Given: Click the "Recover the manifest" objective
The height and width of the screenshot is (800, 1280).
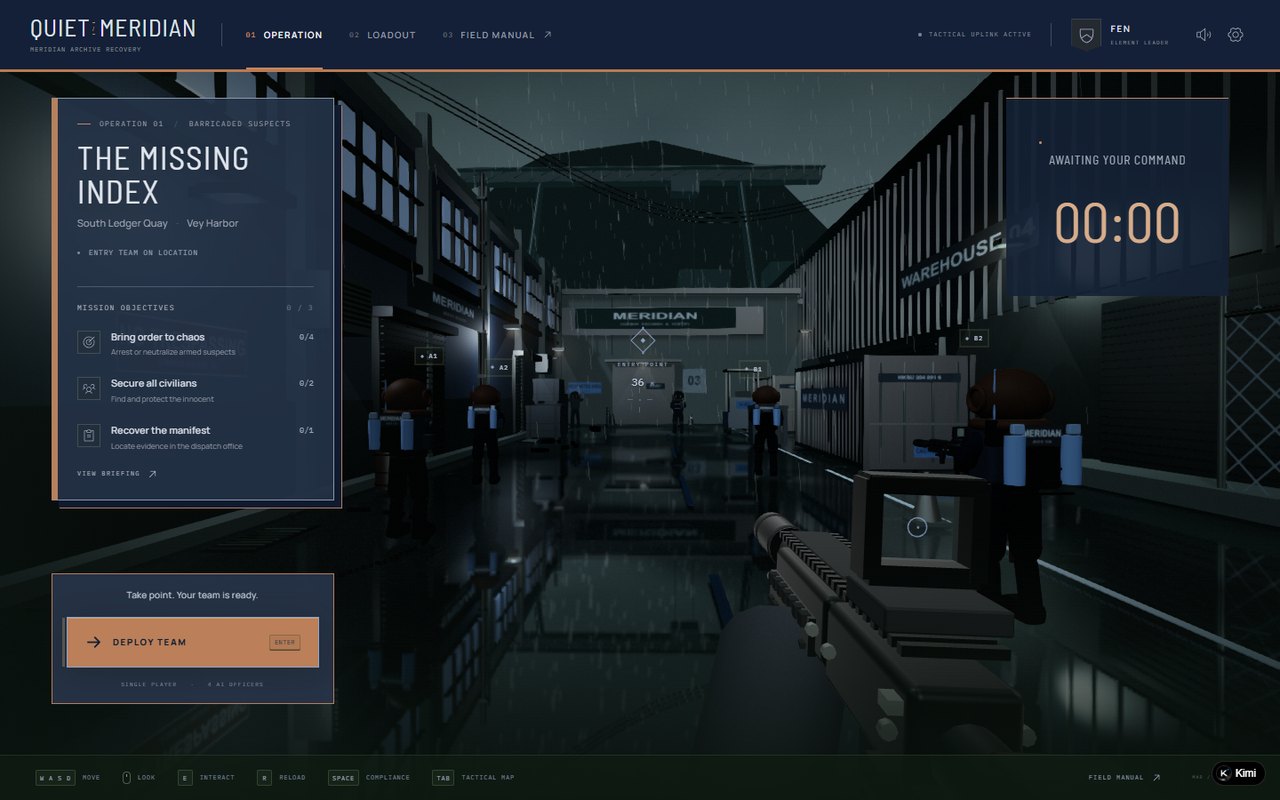Looking at the screenshot, I should click(x=195, y=437).
